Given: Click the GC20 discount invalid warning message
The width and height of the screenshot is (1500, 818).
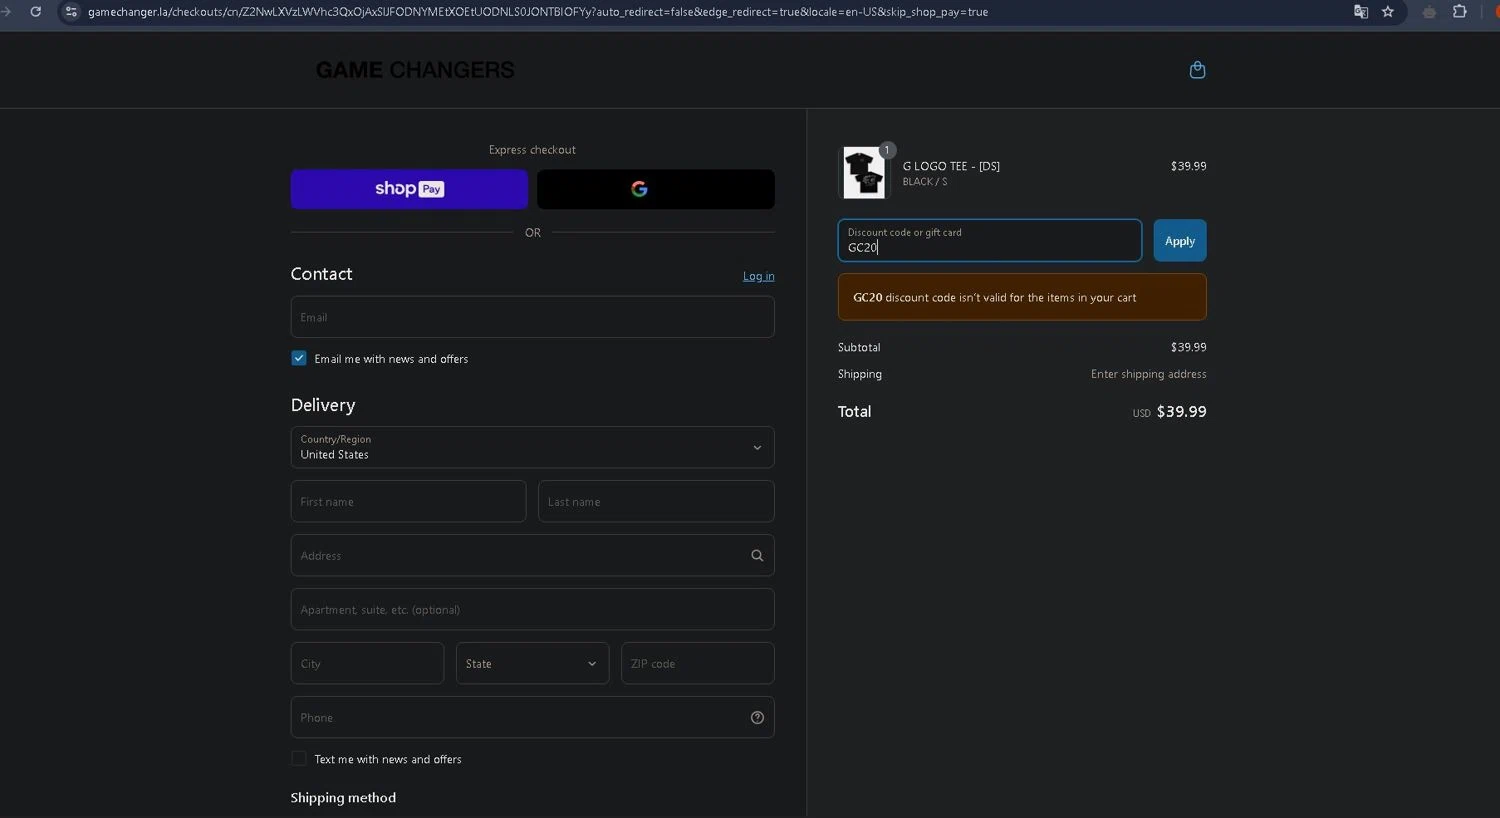Looking at the screenshot, I should coord(1022,297).
